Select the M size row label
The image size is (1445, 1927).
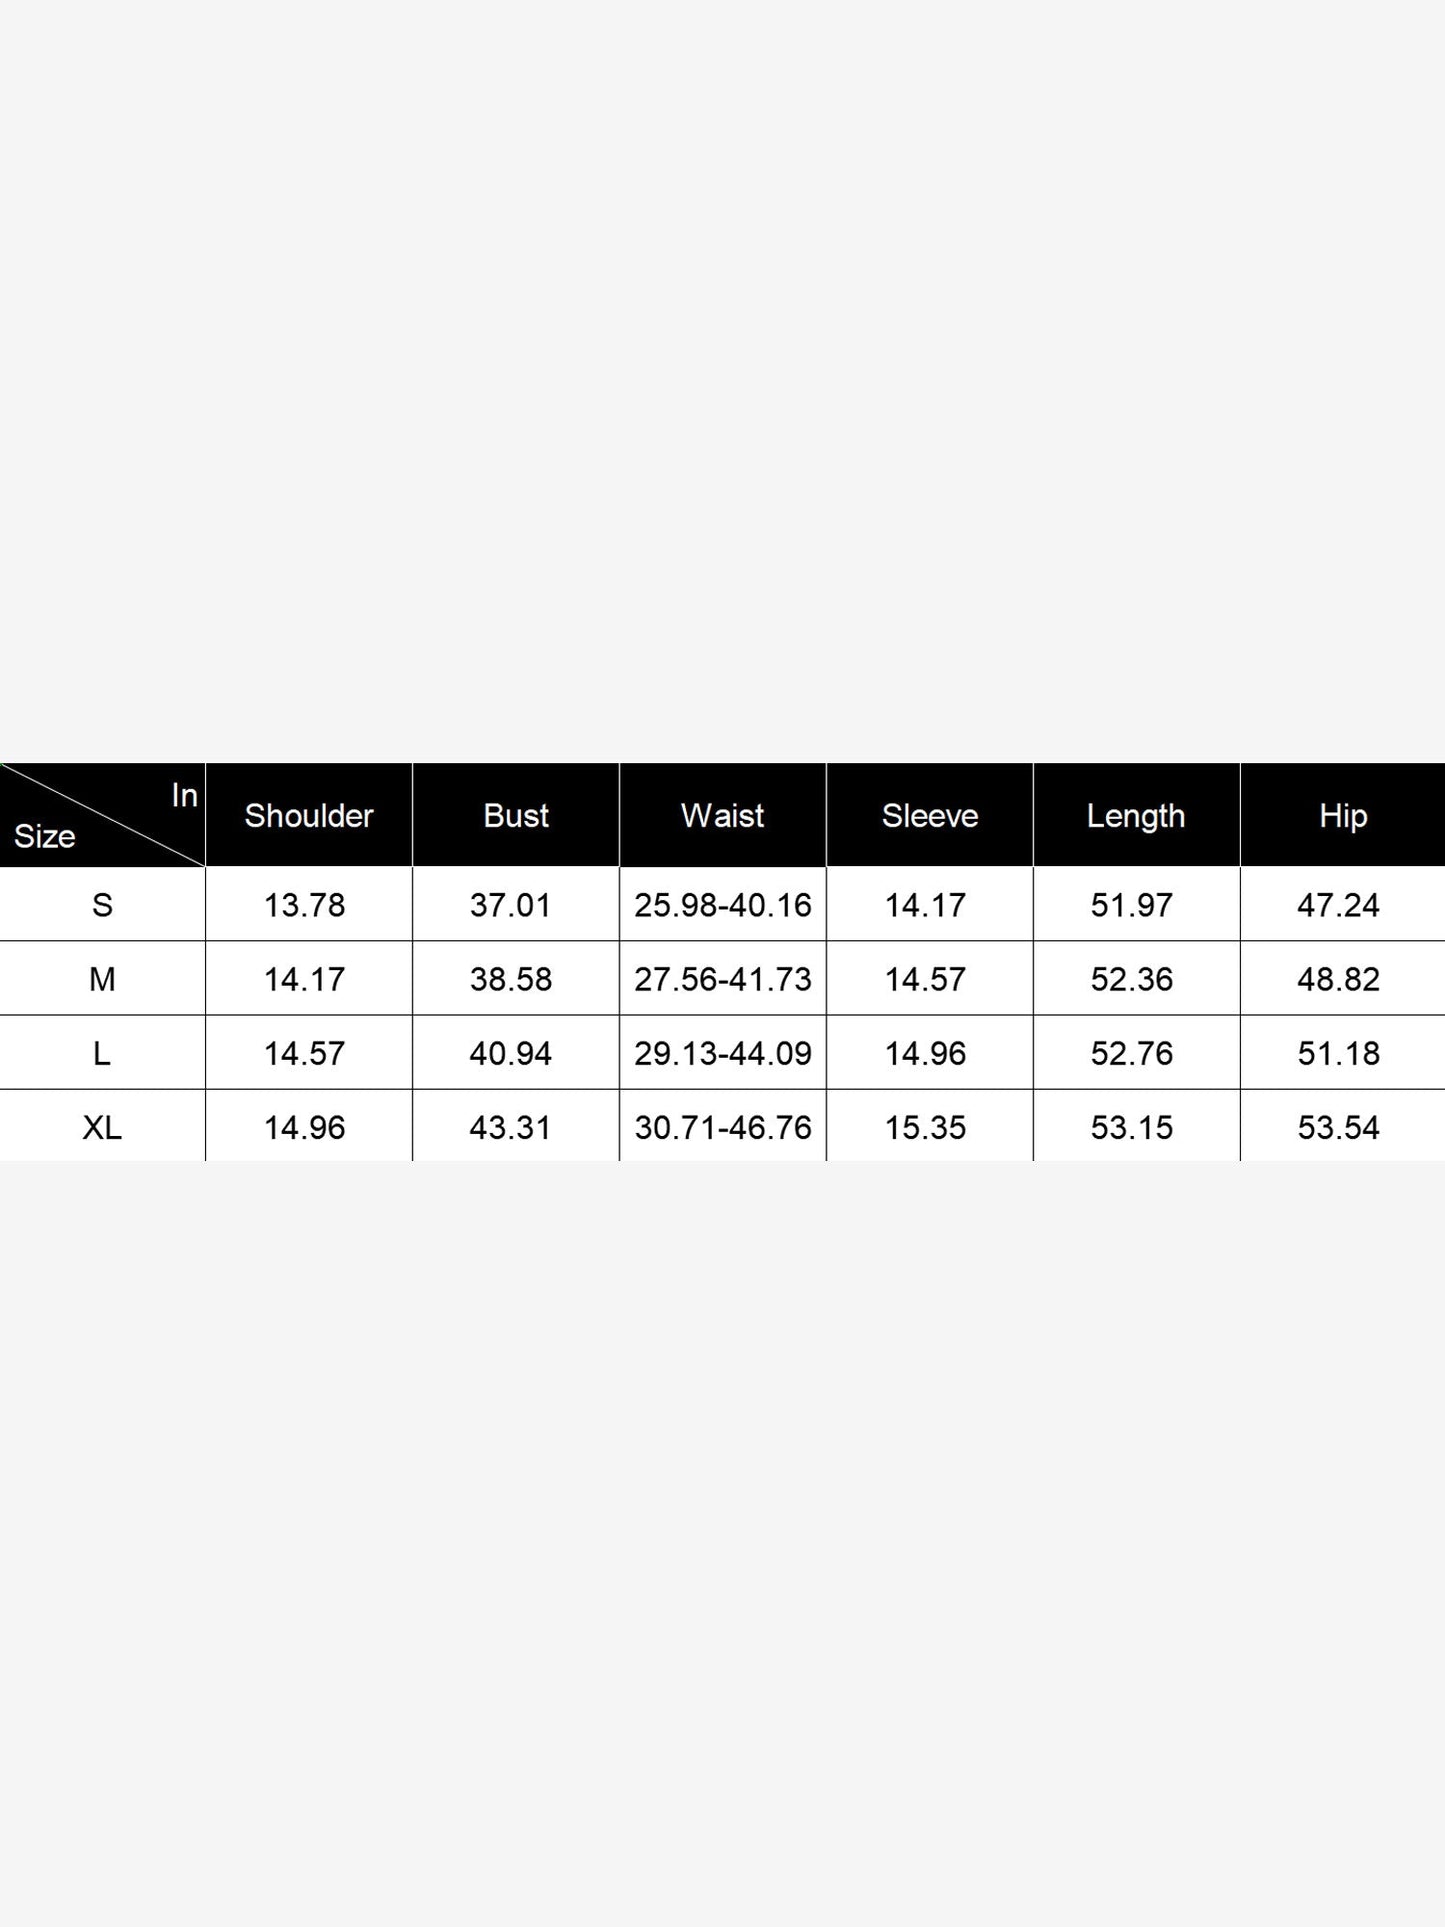pos(102,979)
